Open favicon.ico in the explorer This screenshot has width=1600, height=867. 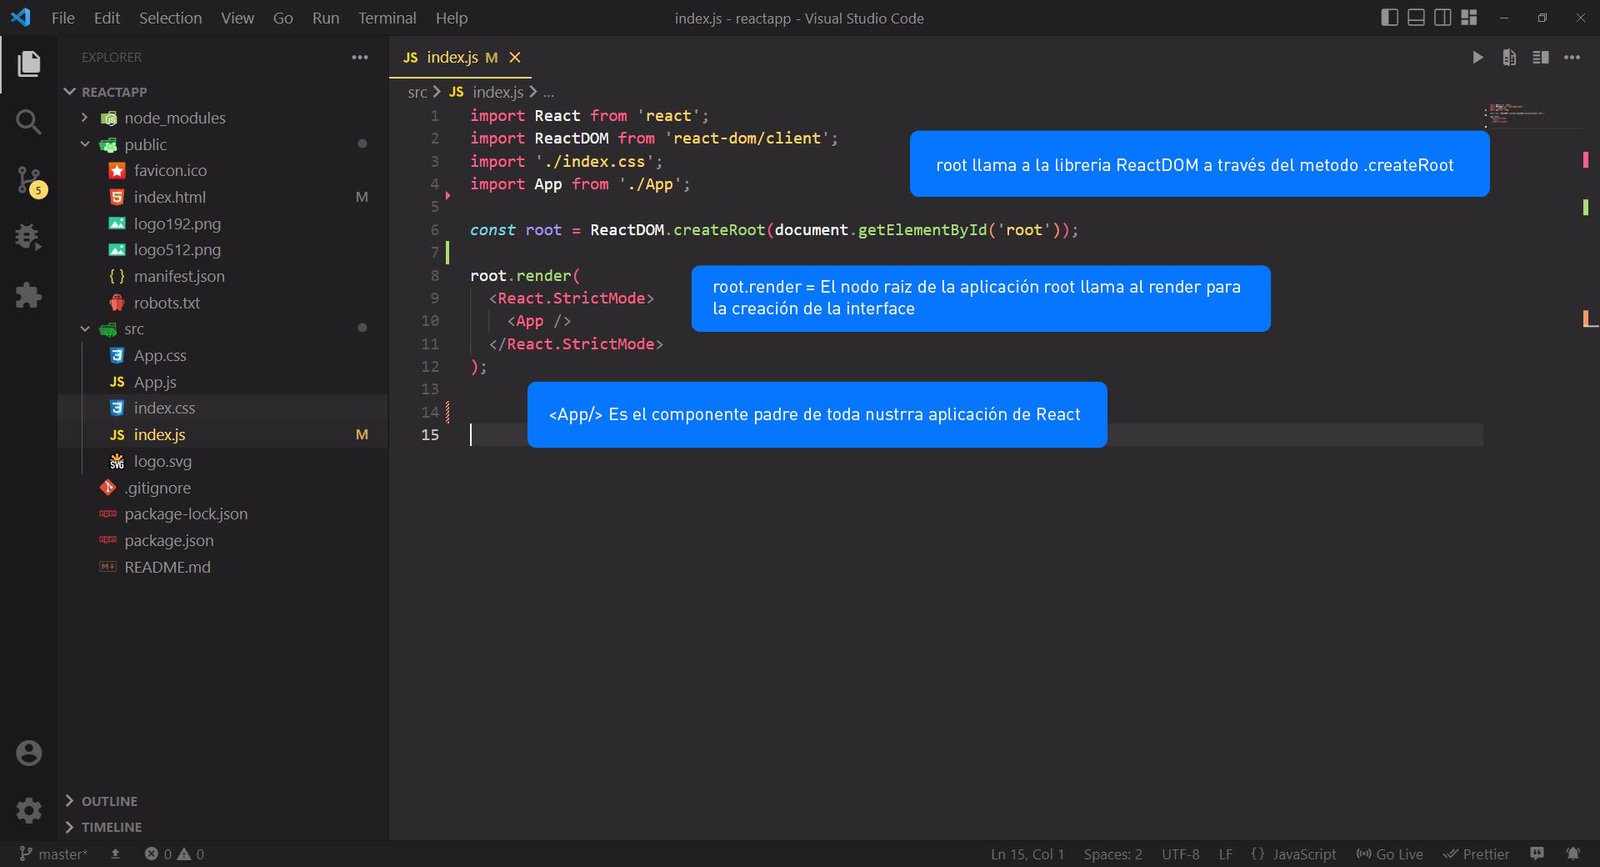(223, 171)
